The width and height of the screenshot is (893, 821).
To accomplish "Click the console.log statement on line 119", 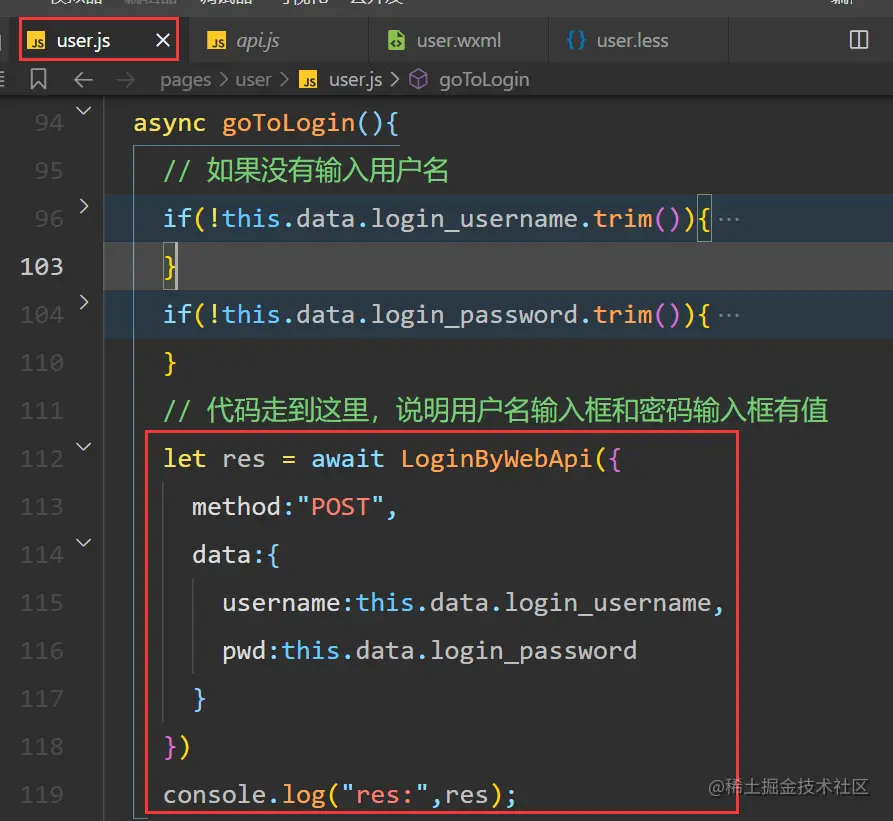I will (x=339, y=795).
